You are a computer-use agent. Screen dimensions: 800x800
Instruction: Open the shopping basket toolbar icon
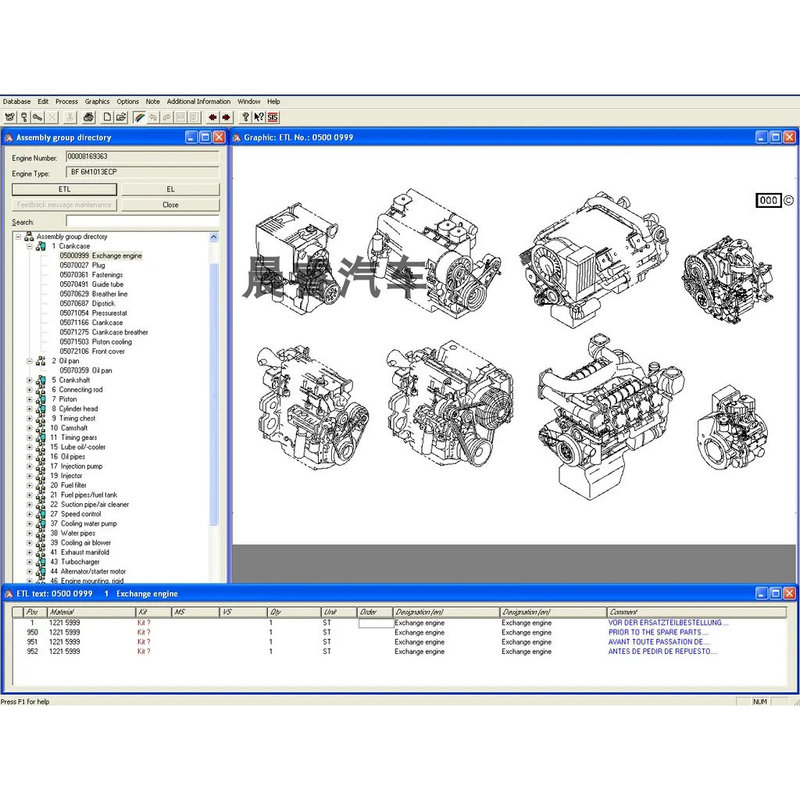point(10,117)
